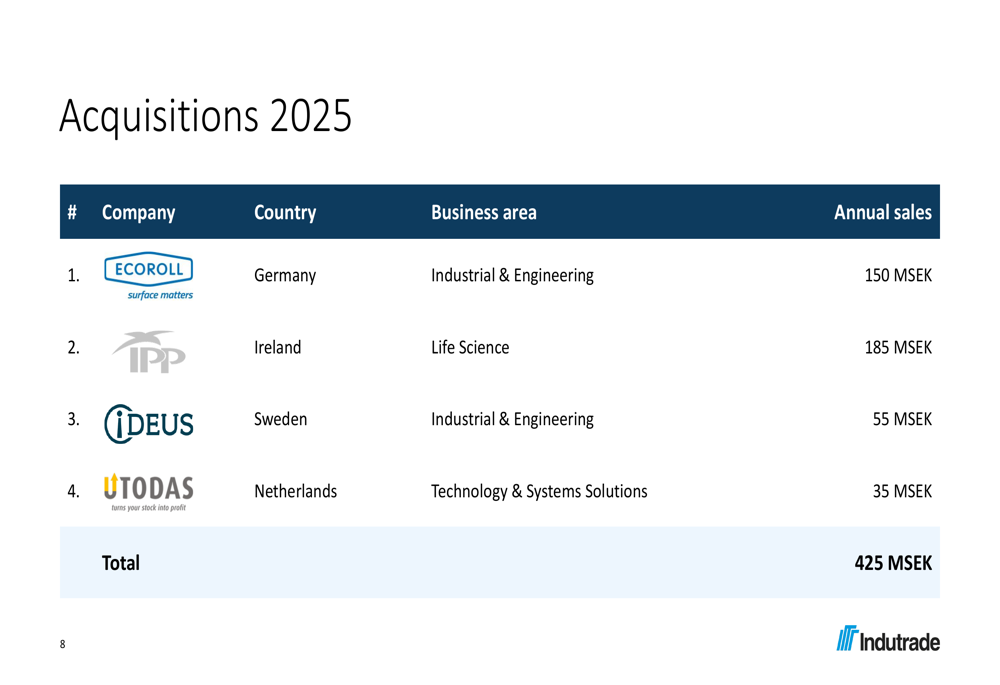Viewport: 1000px width, 685px height.
Task: Select the 185 MSEK sales value
Action: coord(898,348)
